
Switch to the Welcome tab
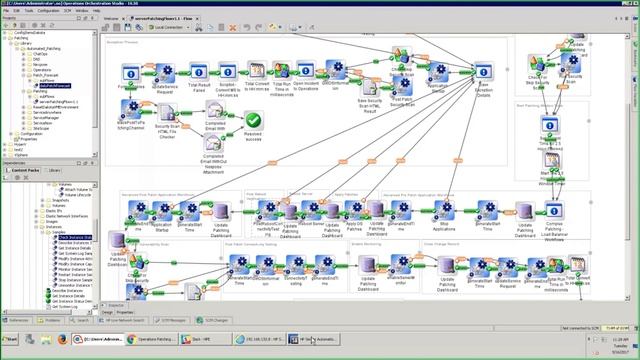[111, 19]
